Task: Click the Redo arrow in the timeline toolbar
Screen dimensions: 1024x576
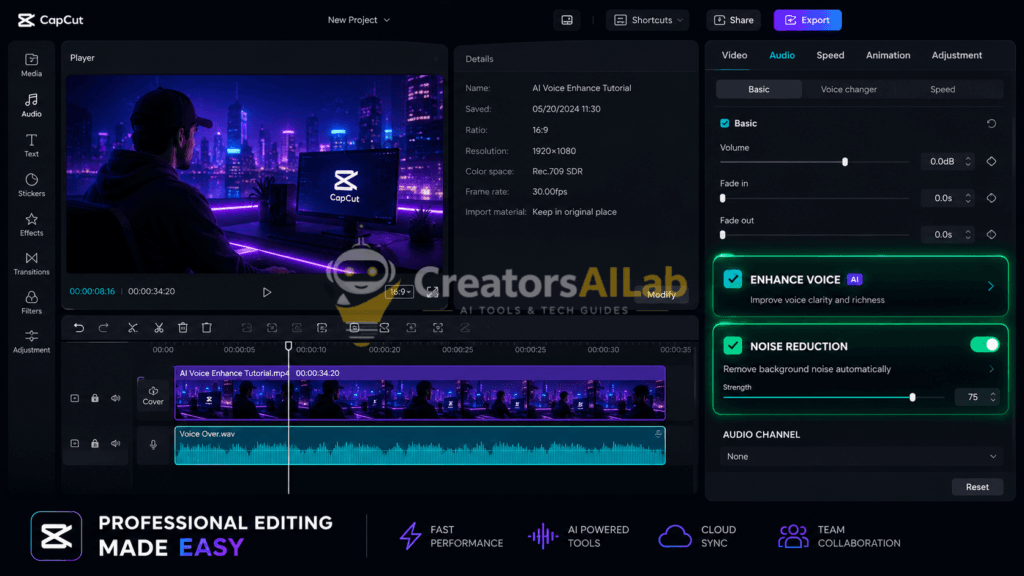Action: (103, 328)
